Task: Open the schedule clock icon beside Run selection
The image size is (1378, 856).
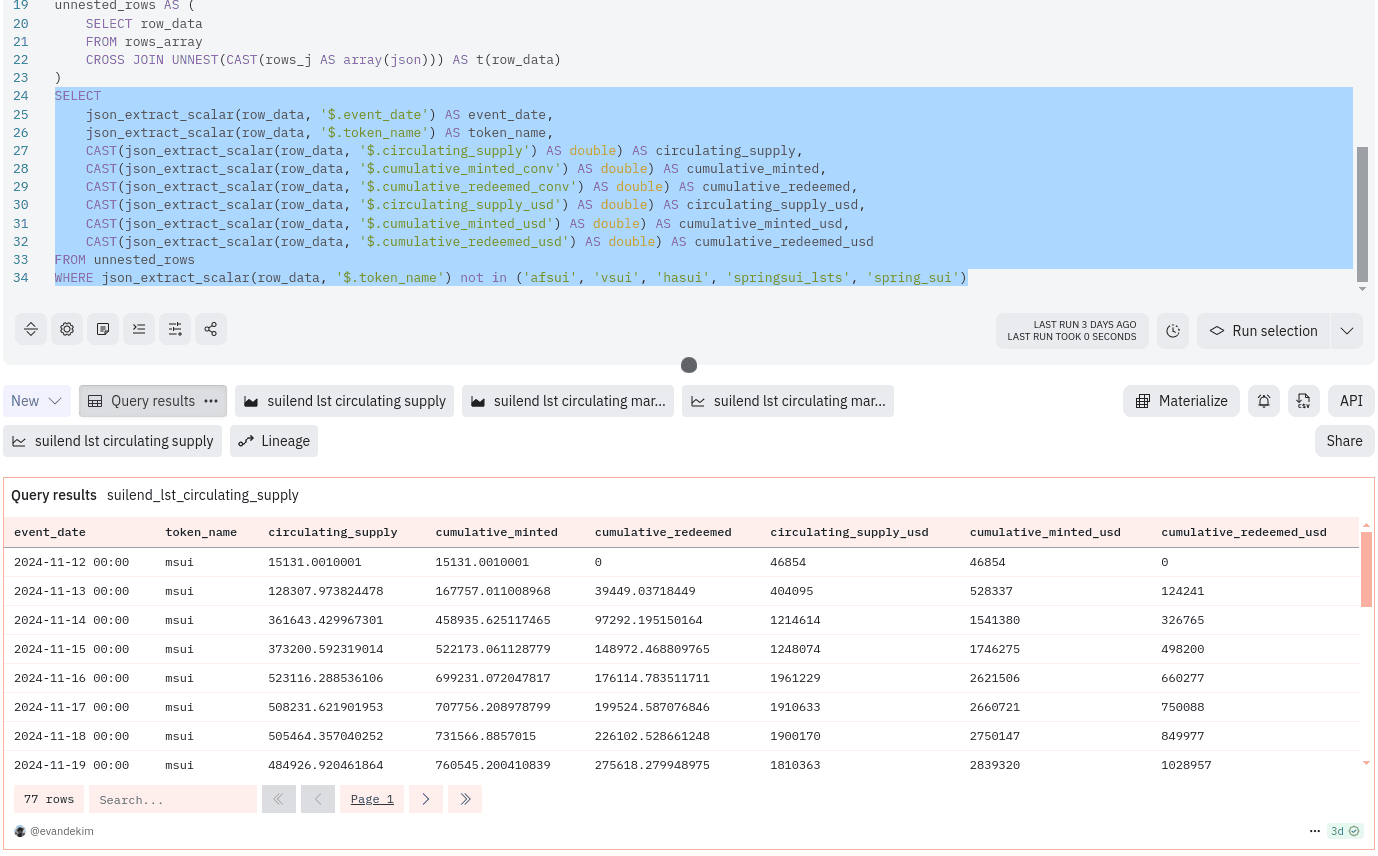Action: (x=1173, y=331)
